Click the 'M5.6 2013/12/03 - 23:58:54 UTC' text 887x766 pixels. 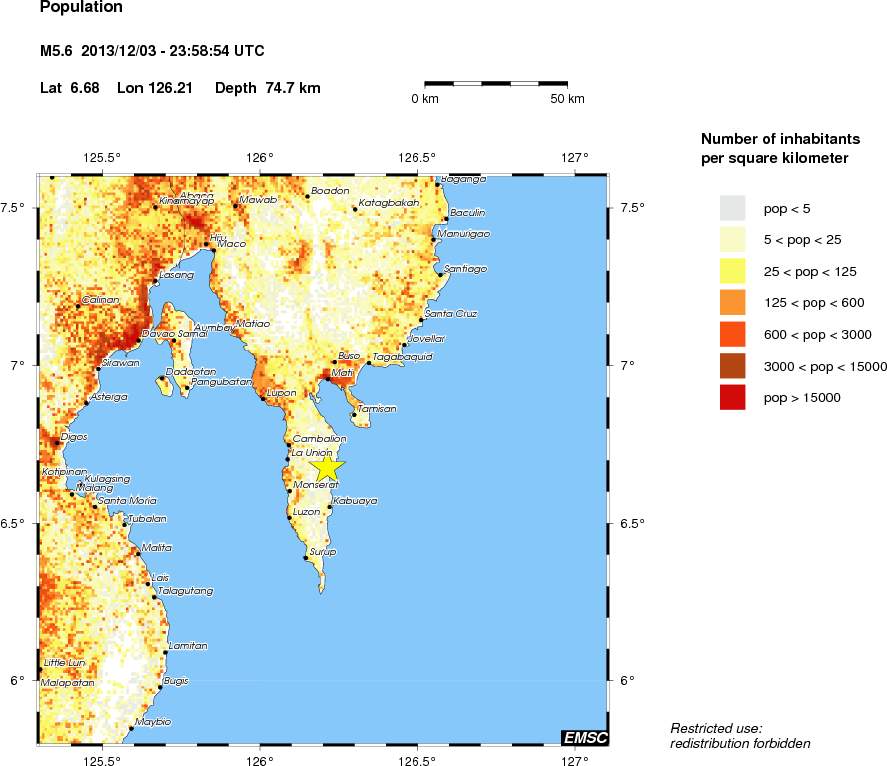tap(152, 51)
